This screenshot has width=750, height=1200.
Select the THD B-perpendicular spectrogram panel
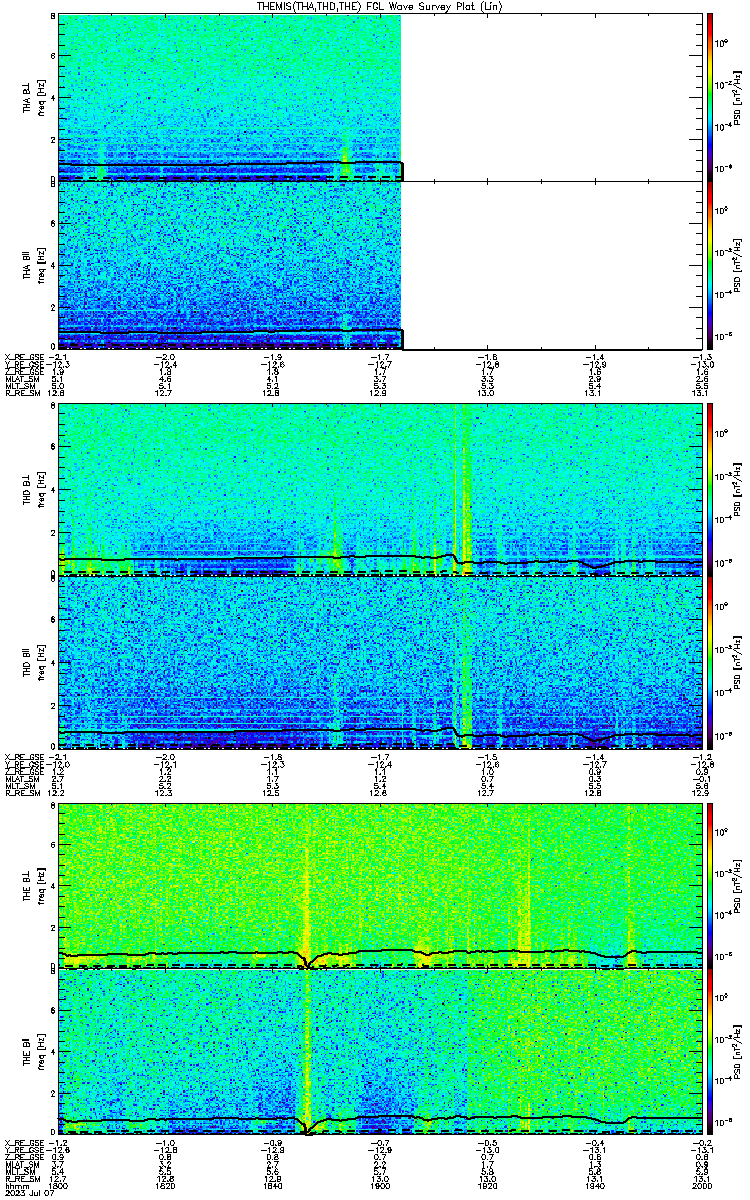coord(381,489)
